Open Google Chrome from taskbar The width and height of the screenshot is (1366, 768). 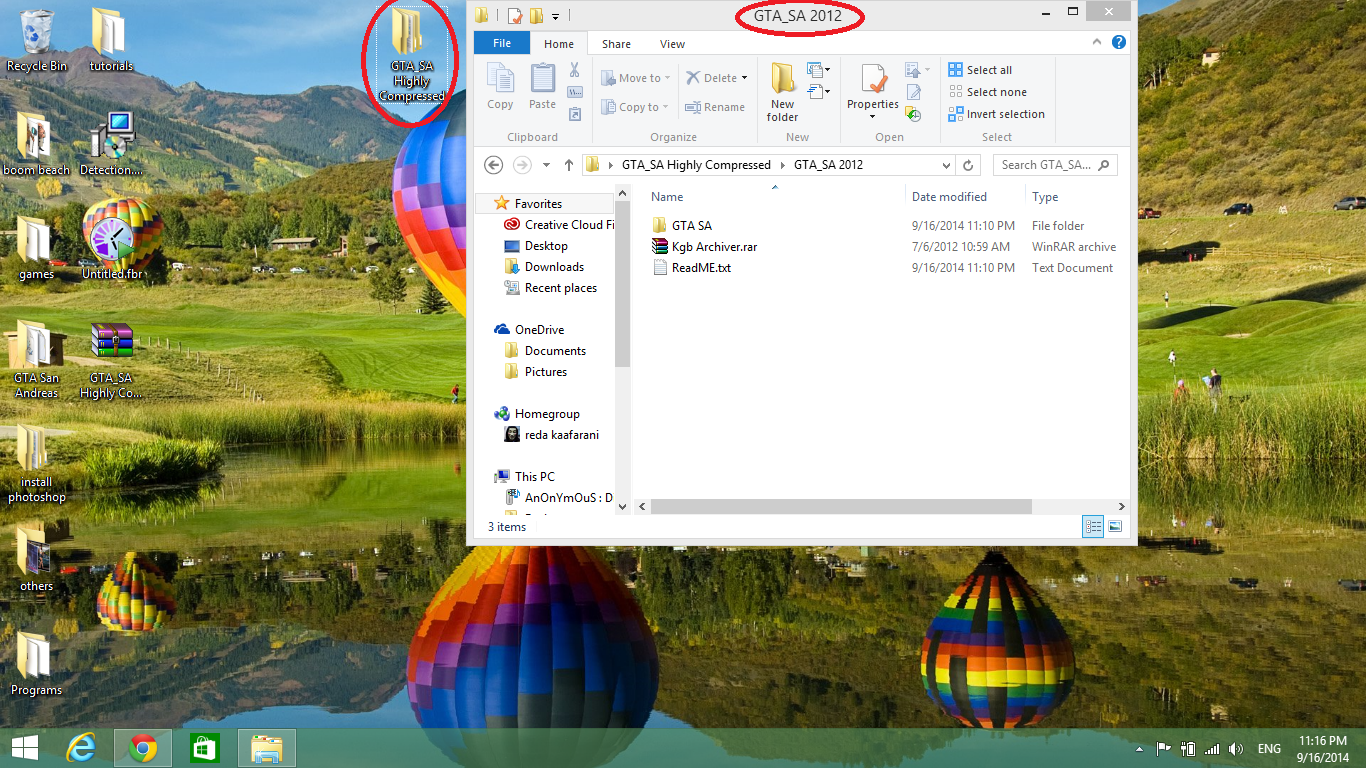[x=143, y=748]
